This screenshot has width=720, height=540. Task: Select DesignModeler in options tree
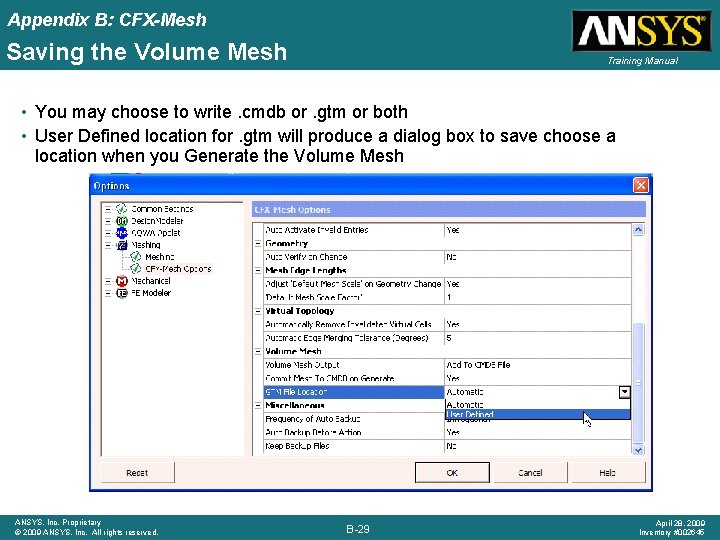pos(157,221)
